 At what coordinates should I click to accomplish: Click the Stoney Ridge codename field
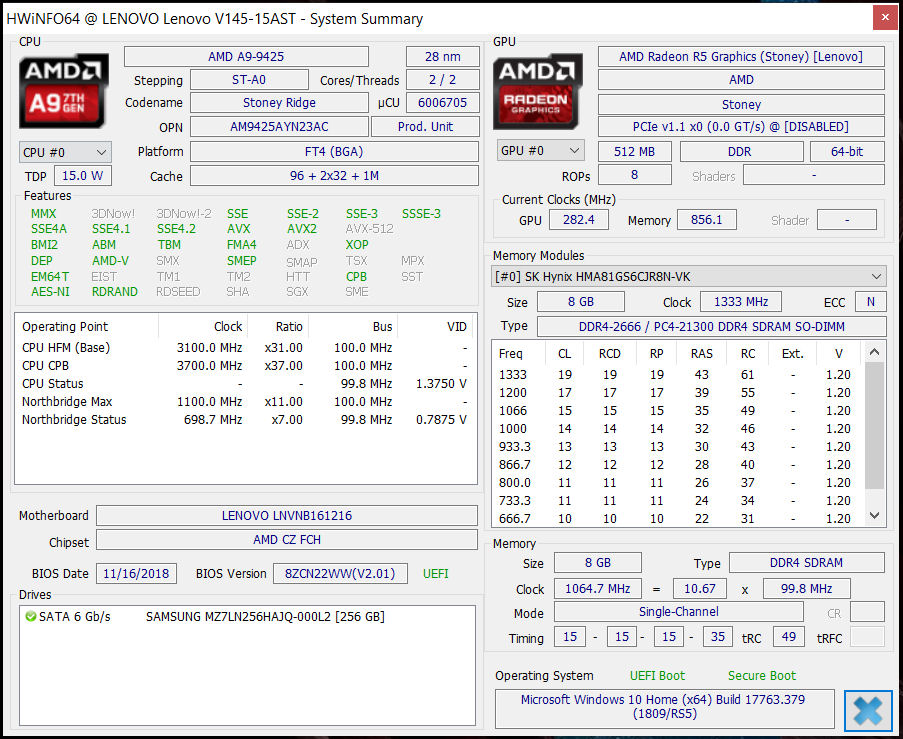tap(279, 103)
